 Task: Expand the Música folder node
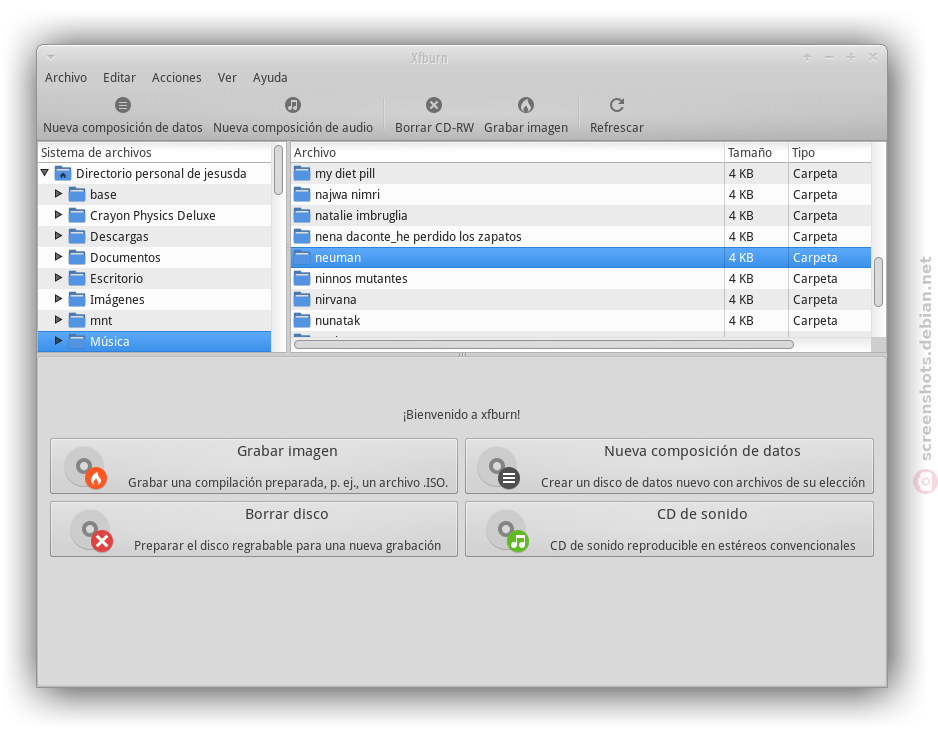tap(58, 340)
